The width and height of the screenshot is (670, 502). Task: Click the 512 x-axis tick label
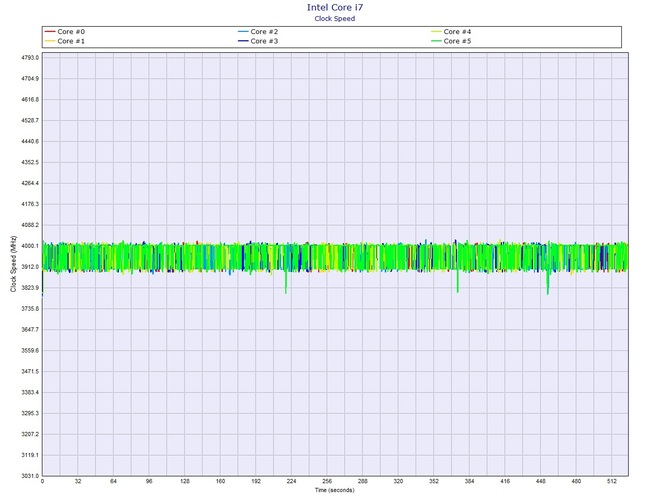click(x=612, y=481)
